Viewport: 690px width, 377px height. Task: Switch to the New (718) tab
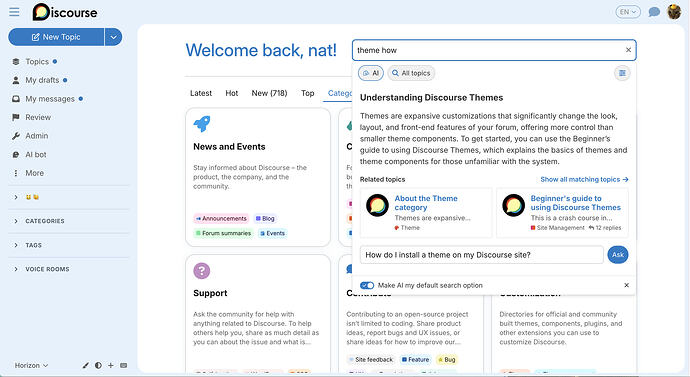click(x=269, y=93)
